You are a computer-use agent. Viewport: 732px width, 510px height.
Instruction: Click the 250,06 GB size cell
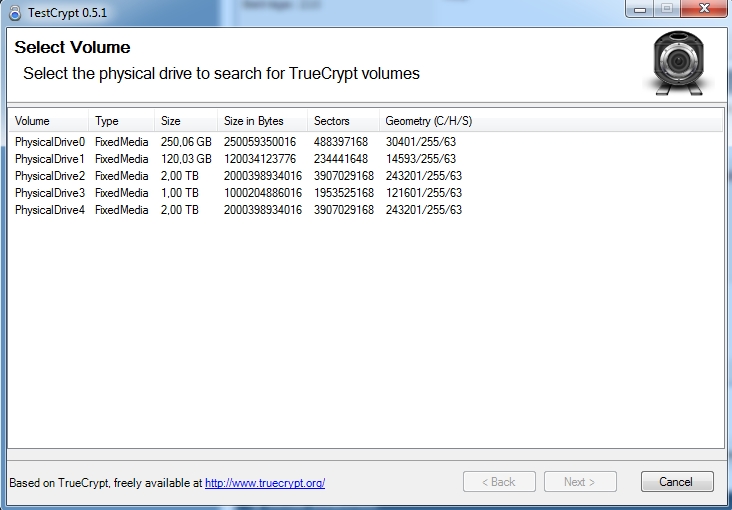(x=186, y=142)
